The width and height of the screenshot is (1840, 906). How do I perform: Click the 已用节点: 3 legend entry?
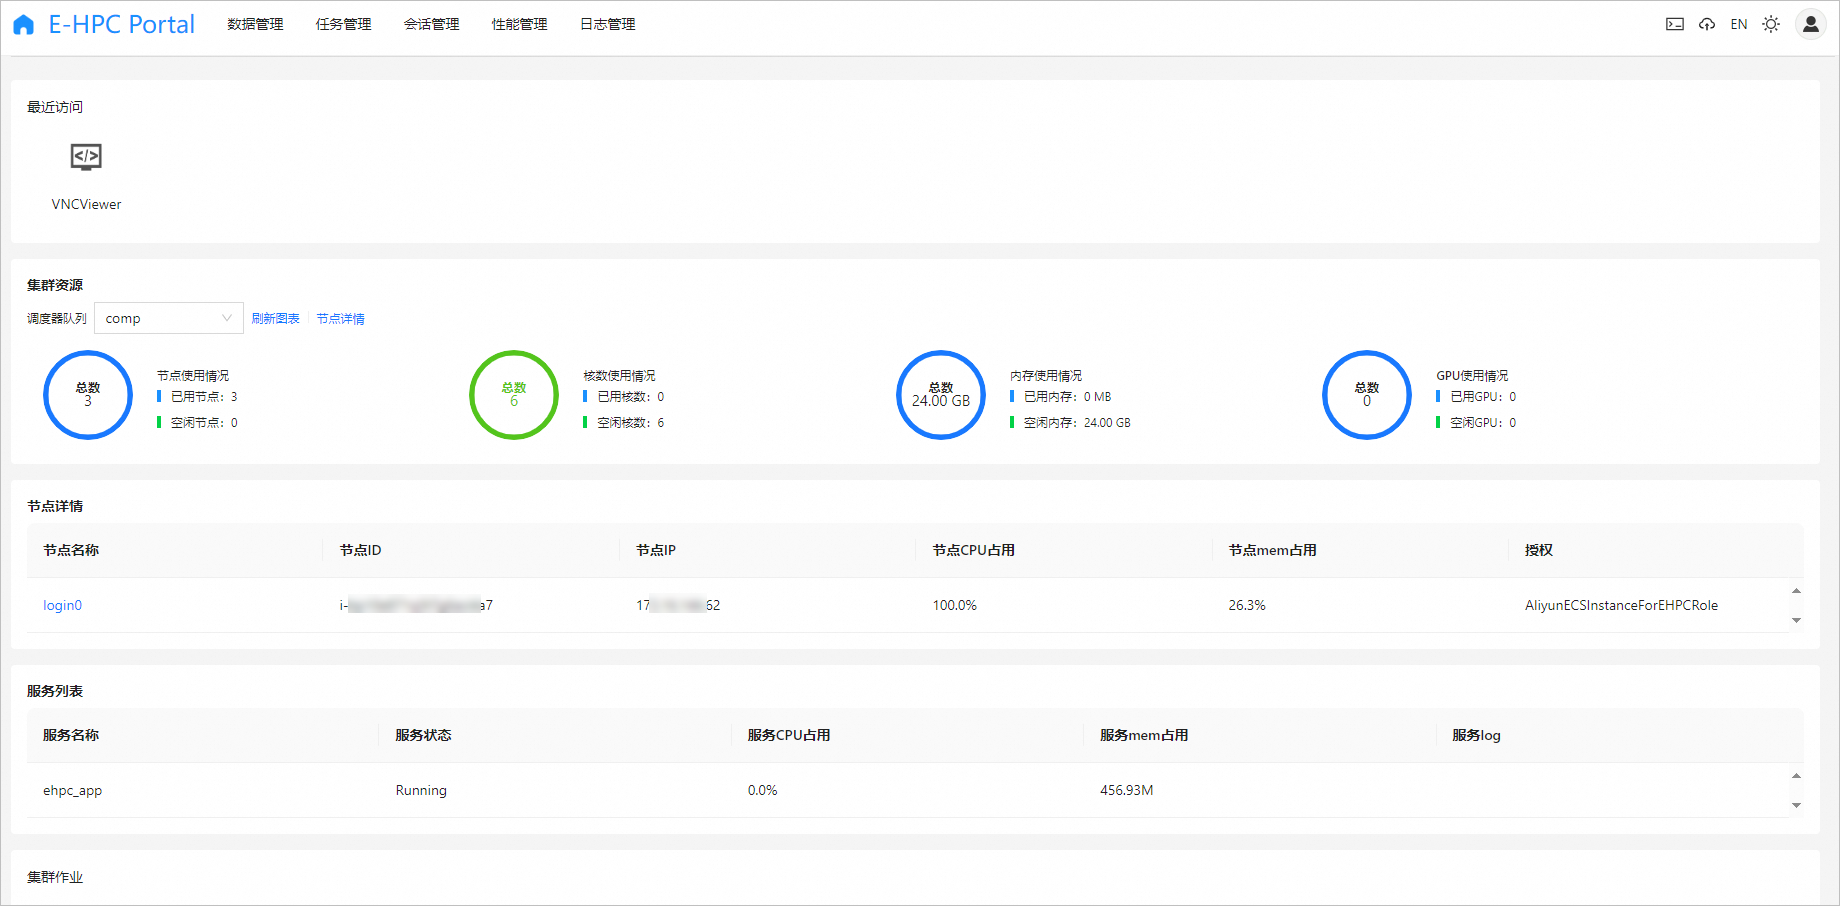[x=197, y=397]
